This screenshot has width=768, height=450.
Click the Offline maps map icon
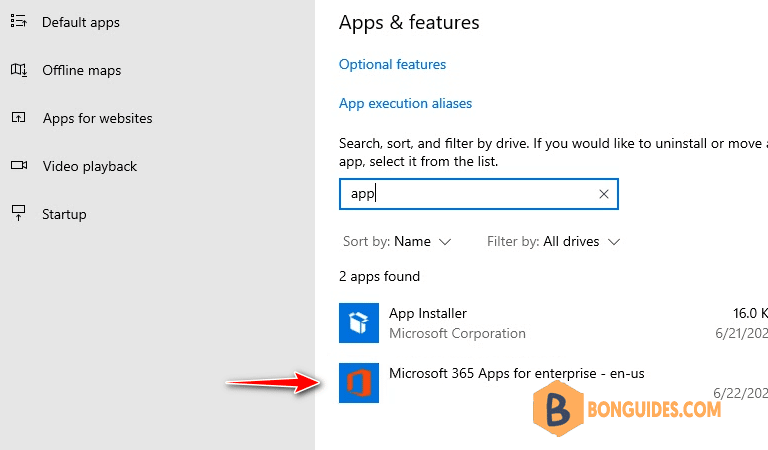point(19,70)
